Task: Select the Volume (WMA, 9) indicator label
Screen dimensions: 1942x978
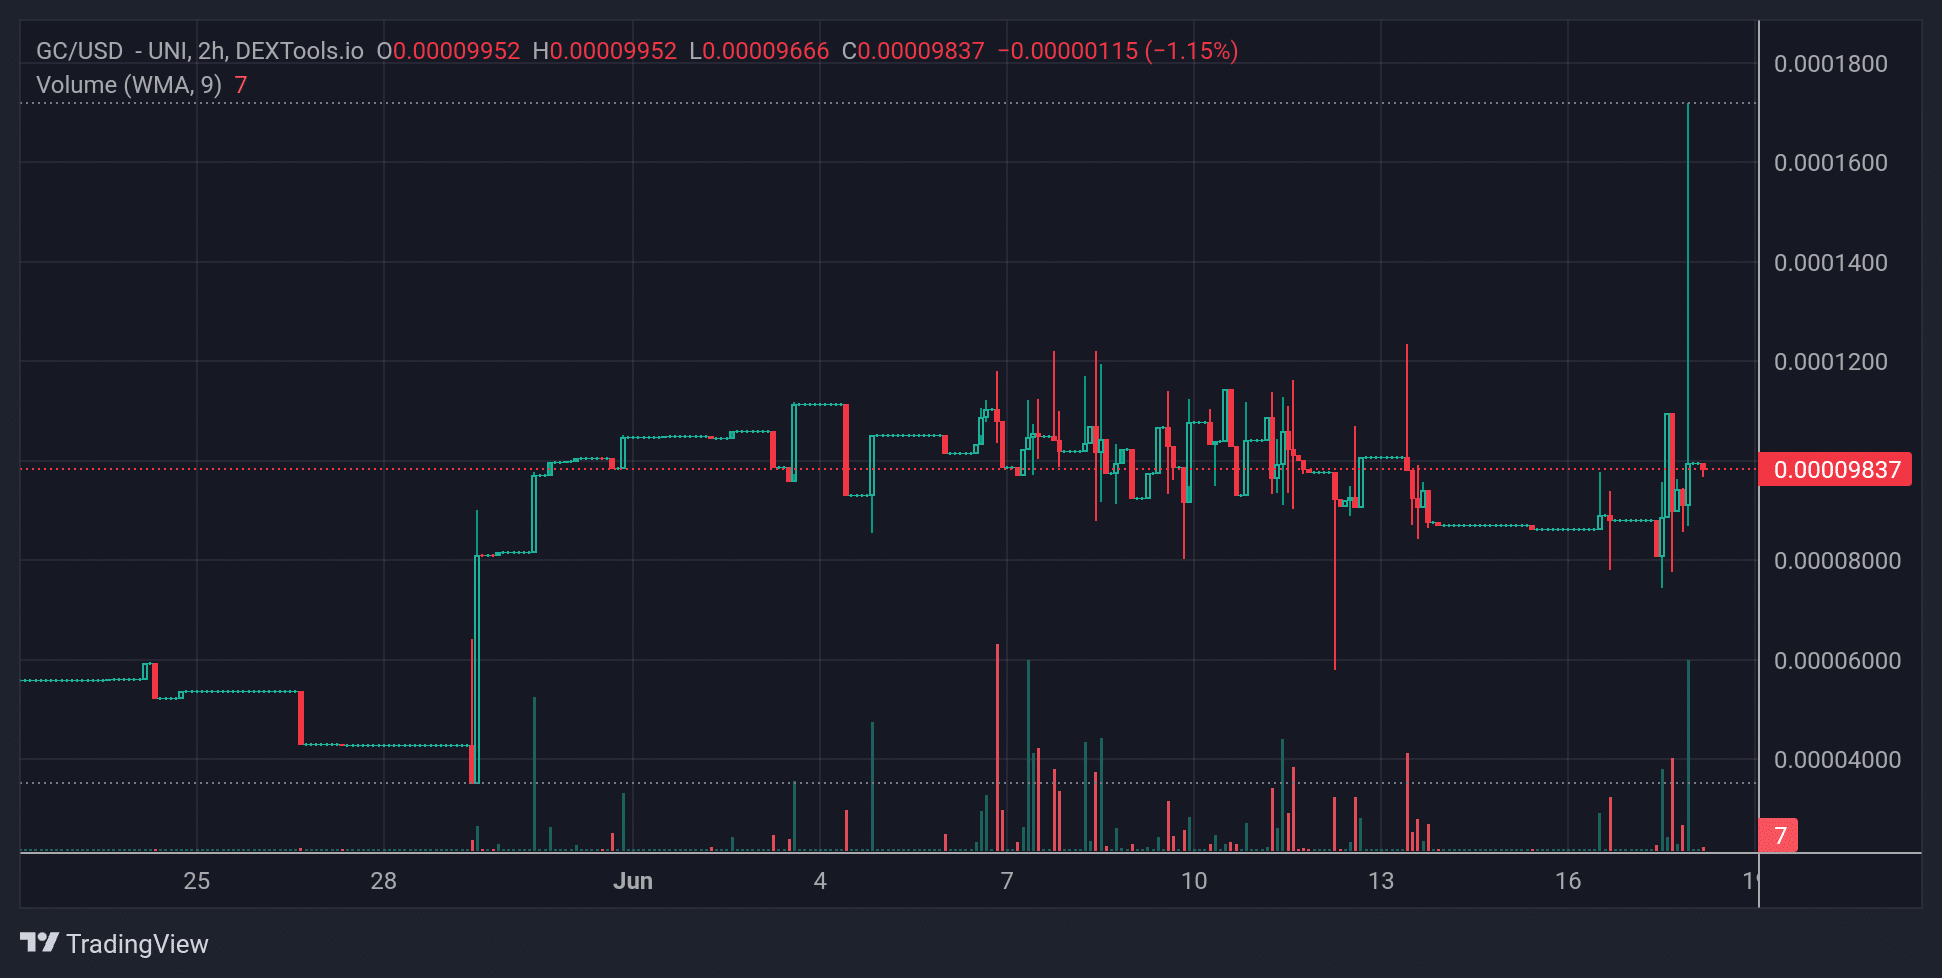Action: pos(129,85)
